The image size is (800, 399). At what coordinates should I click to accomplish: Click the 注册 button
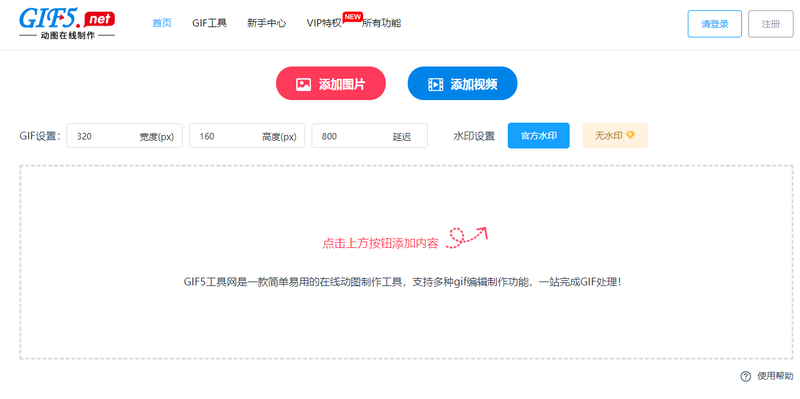coord(770,24)
